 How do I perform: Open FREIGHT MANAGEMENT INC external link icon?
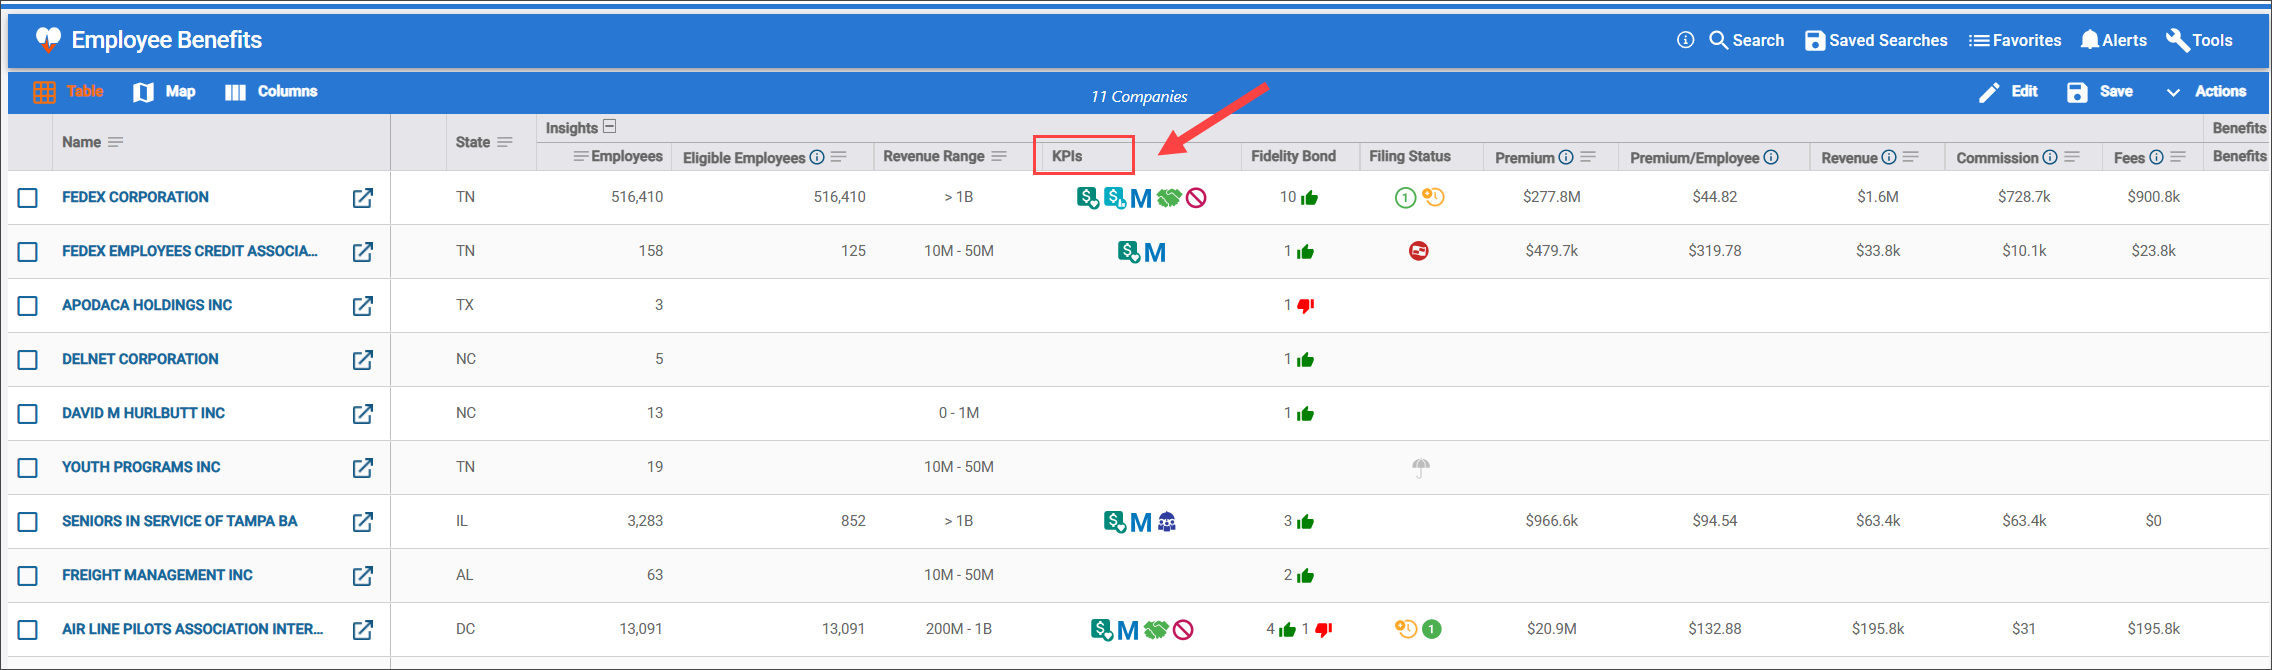pos(363,576)
